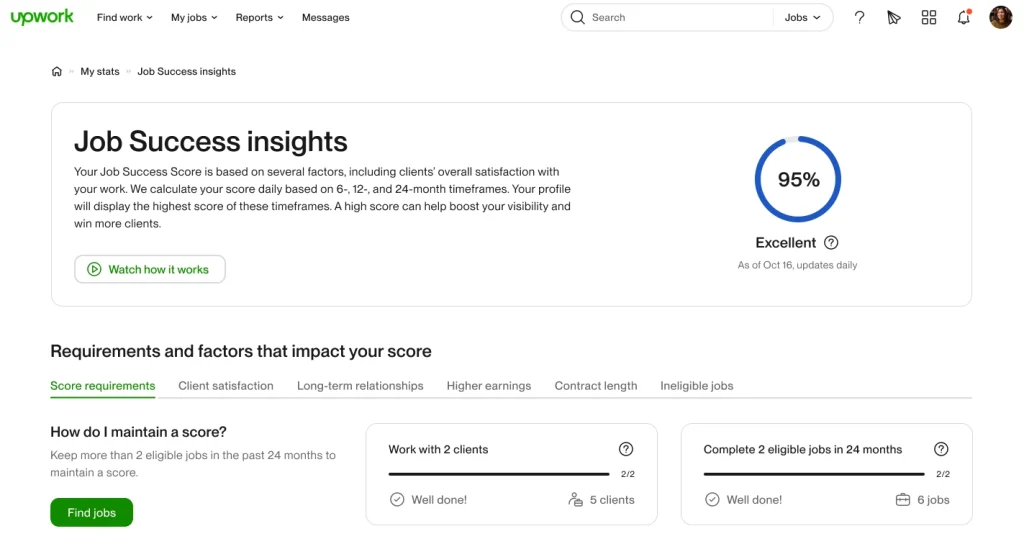Open the Jobs search category dropdown
1024x544 pixels.
(802, 18)
